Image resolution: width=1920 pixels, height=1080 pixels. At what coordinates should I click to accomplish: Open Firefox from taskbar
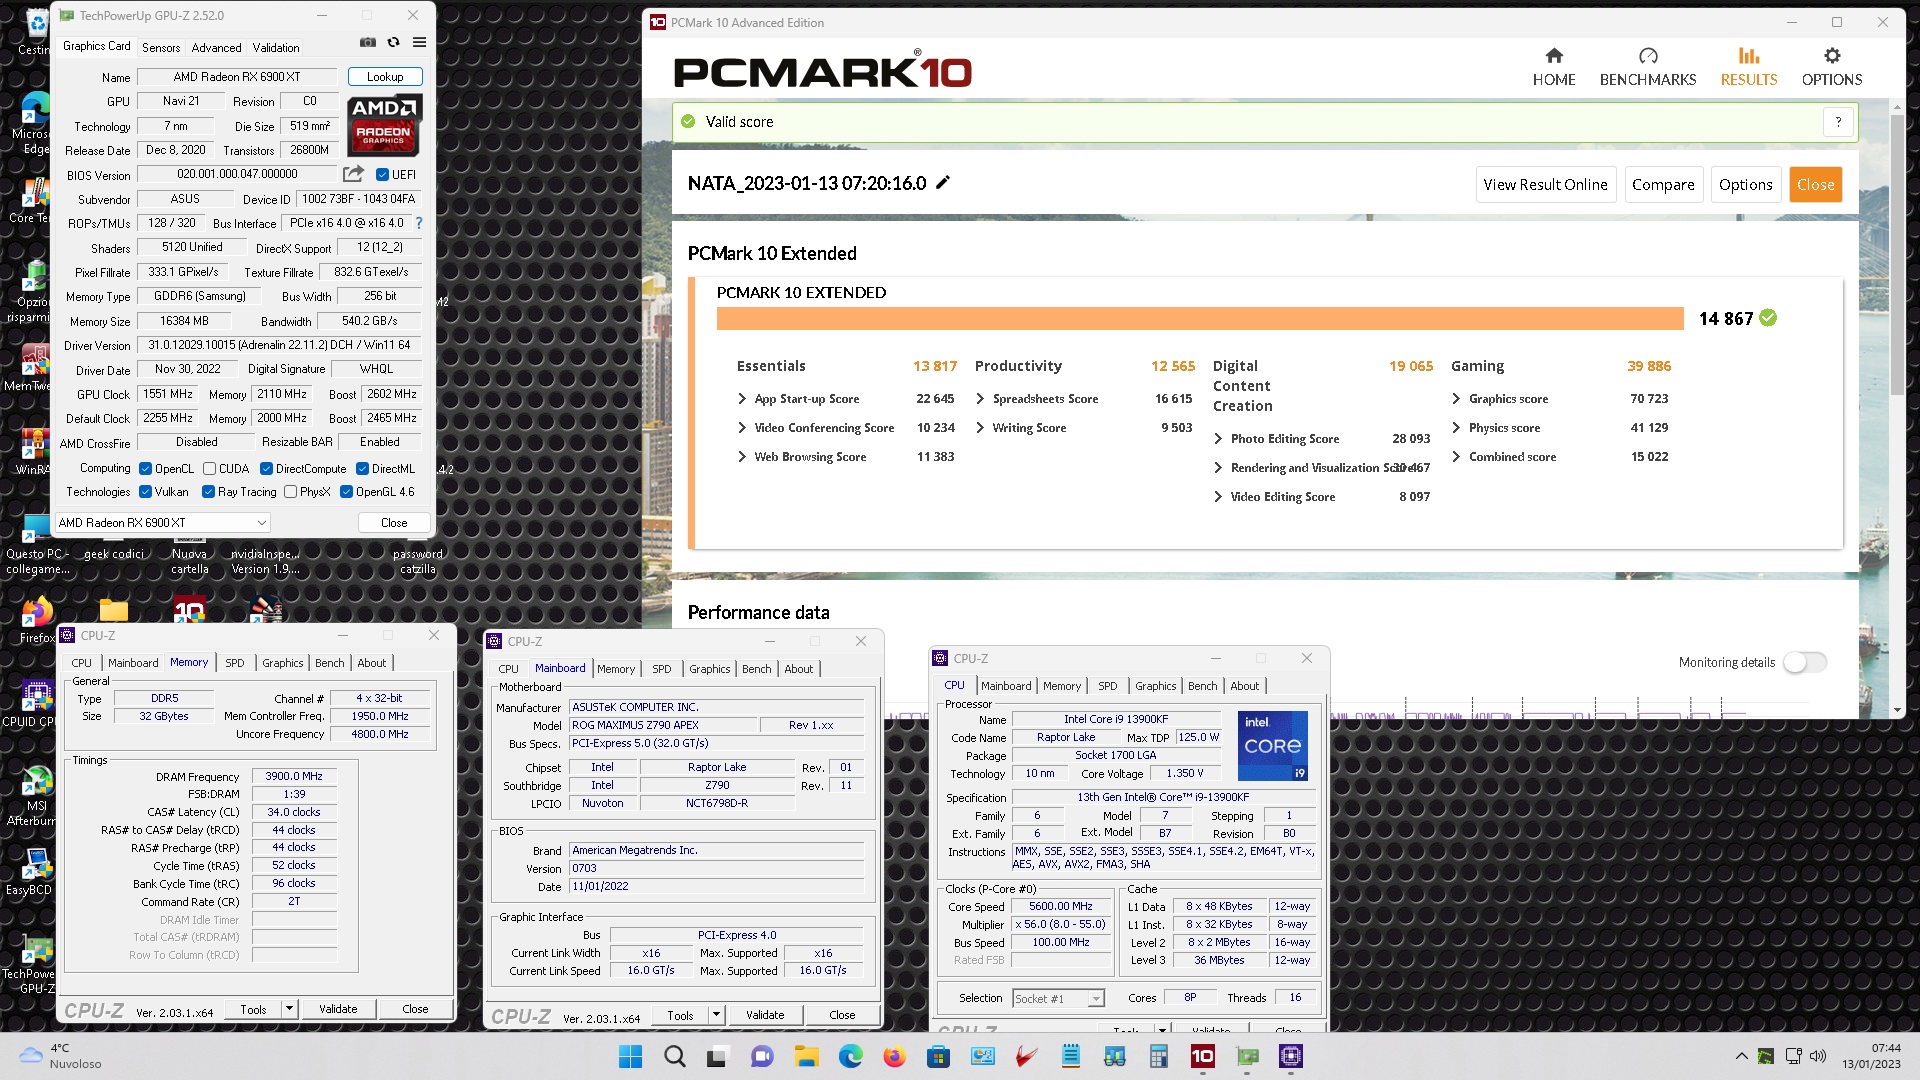coord(894,1056)
